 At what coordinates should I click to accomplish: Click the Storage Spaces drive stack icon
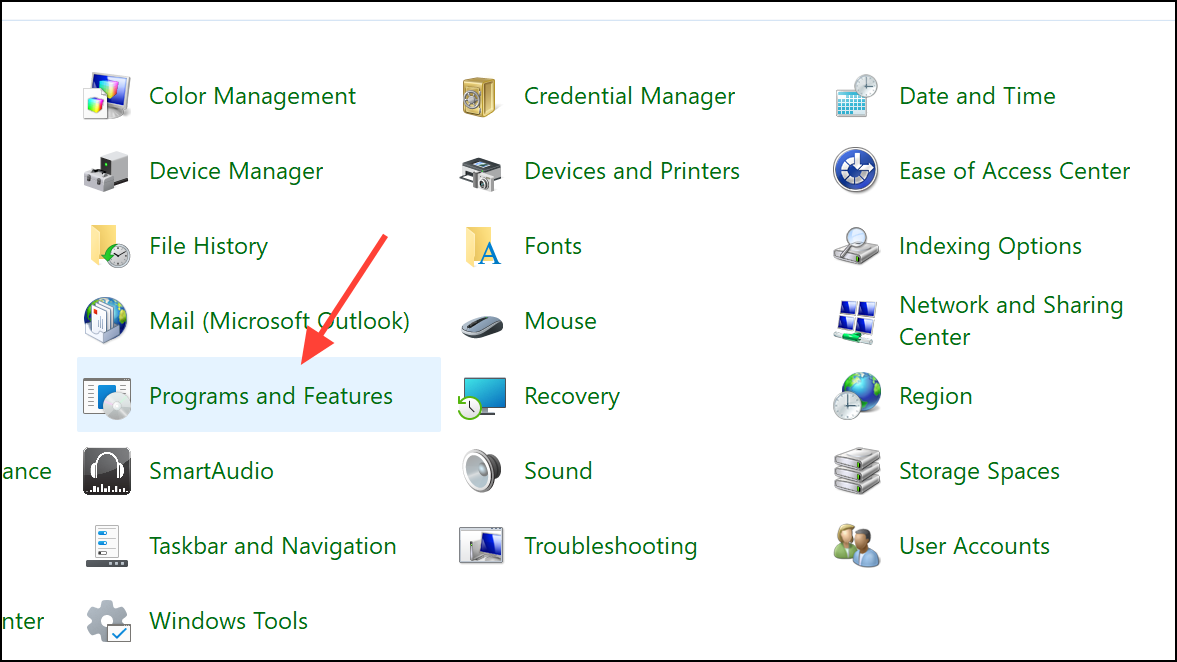point(856,470)
